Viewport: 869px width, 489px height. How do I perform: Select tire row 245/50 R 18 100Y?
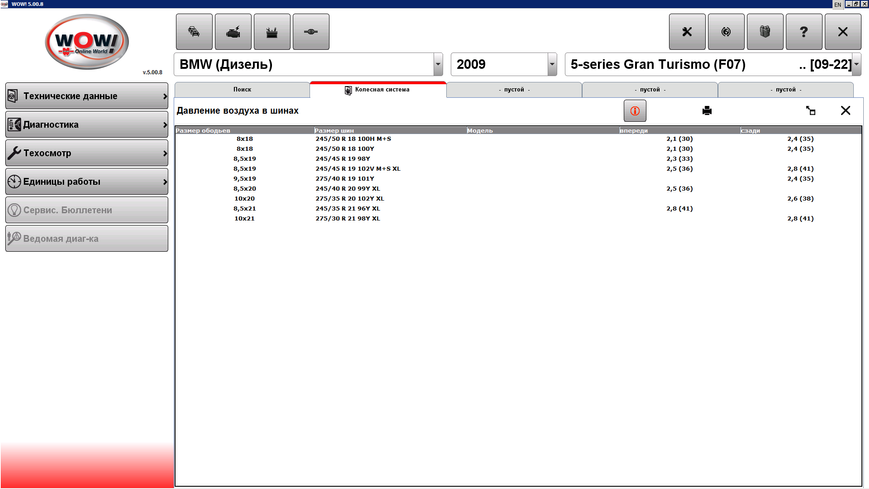[x=518, y=149]
